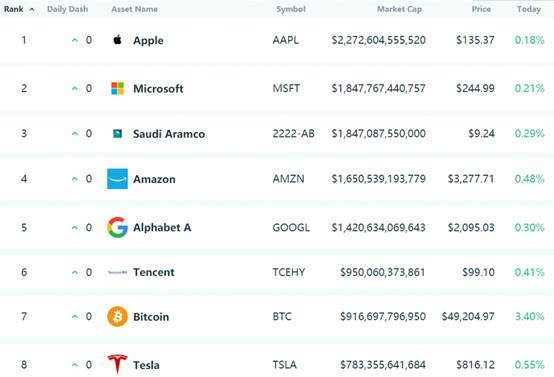This screenshot has width=554, height=377.
Task: Click the Google G logo for Alphabet
Action: click(x=117, y=227)
